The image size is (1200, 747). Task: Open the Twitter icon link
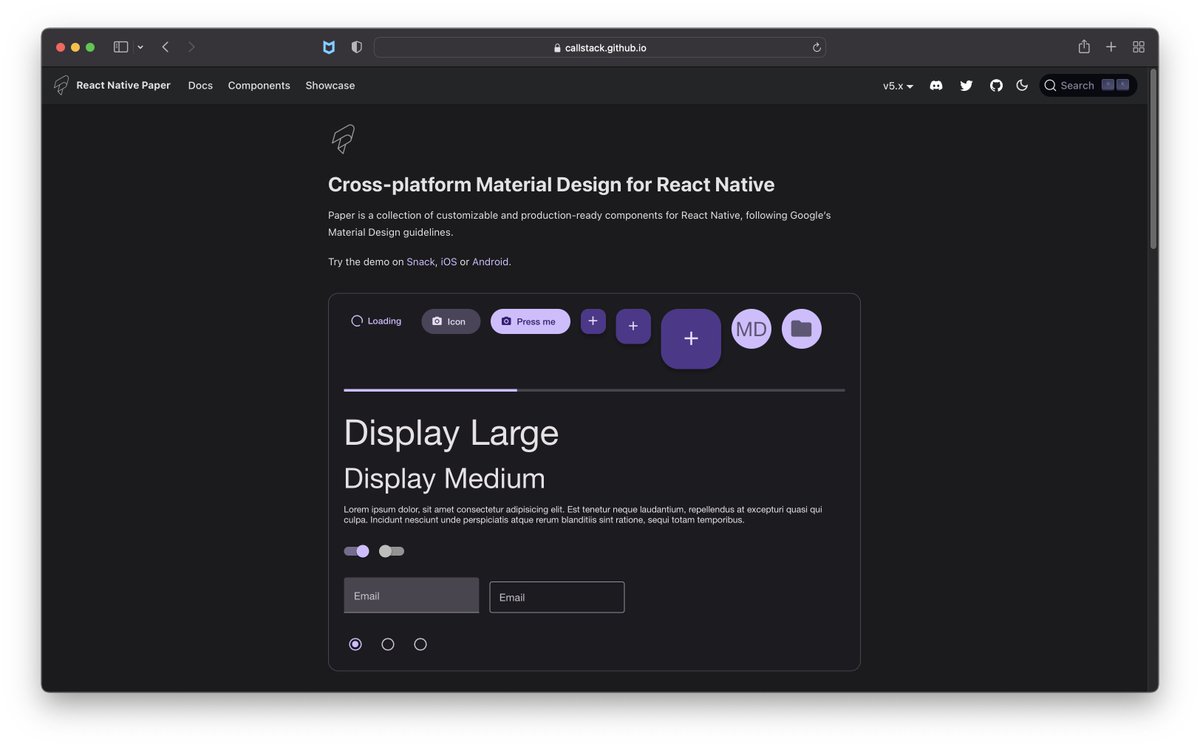[x=966, y=86]
